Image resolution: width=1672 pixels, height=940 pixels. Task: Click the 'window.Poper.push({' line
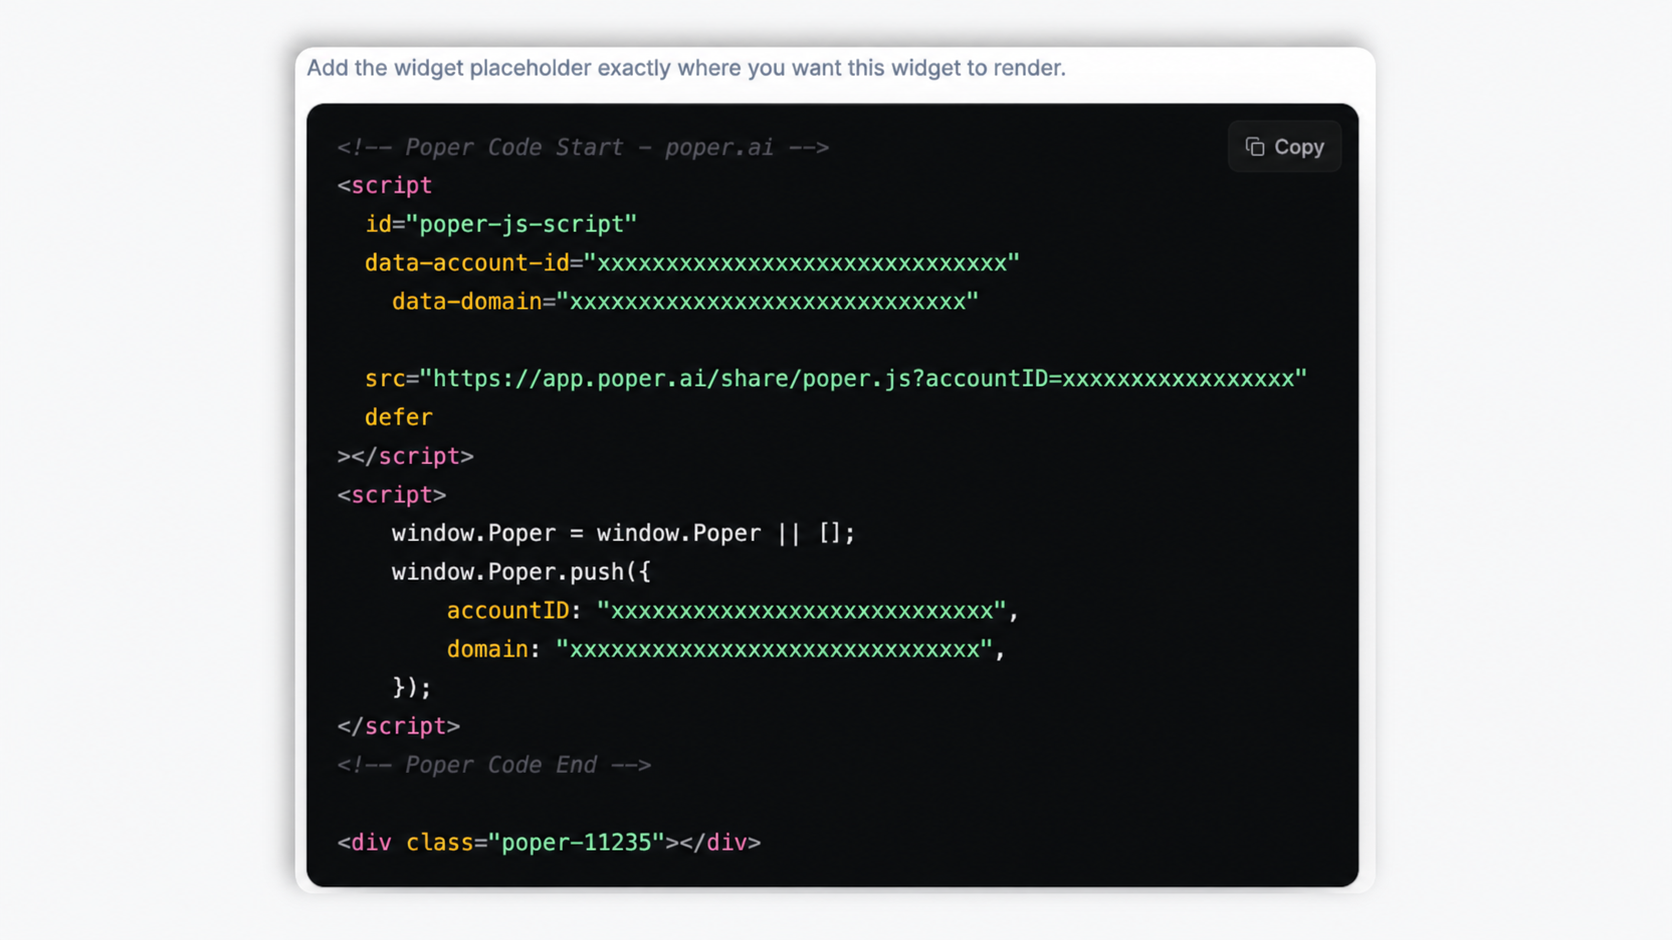pyautogui.click(x=521, y=572)
